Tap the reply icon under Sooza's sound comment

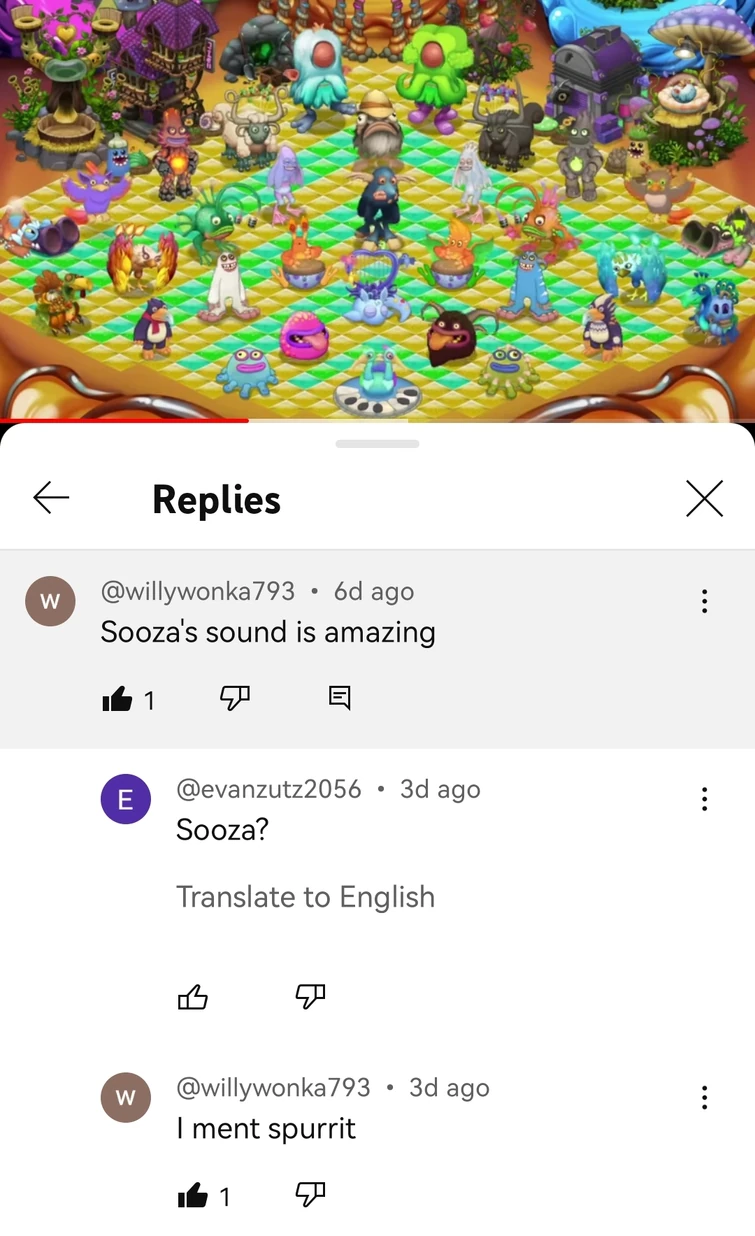[340, 698]
